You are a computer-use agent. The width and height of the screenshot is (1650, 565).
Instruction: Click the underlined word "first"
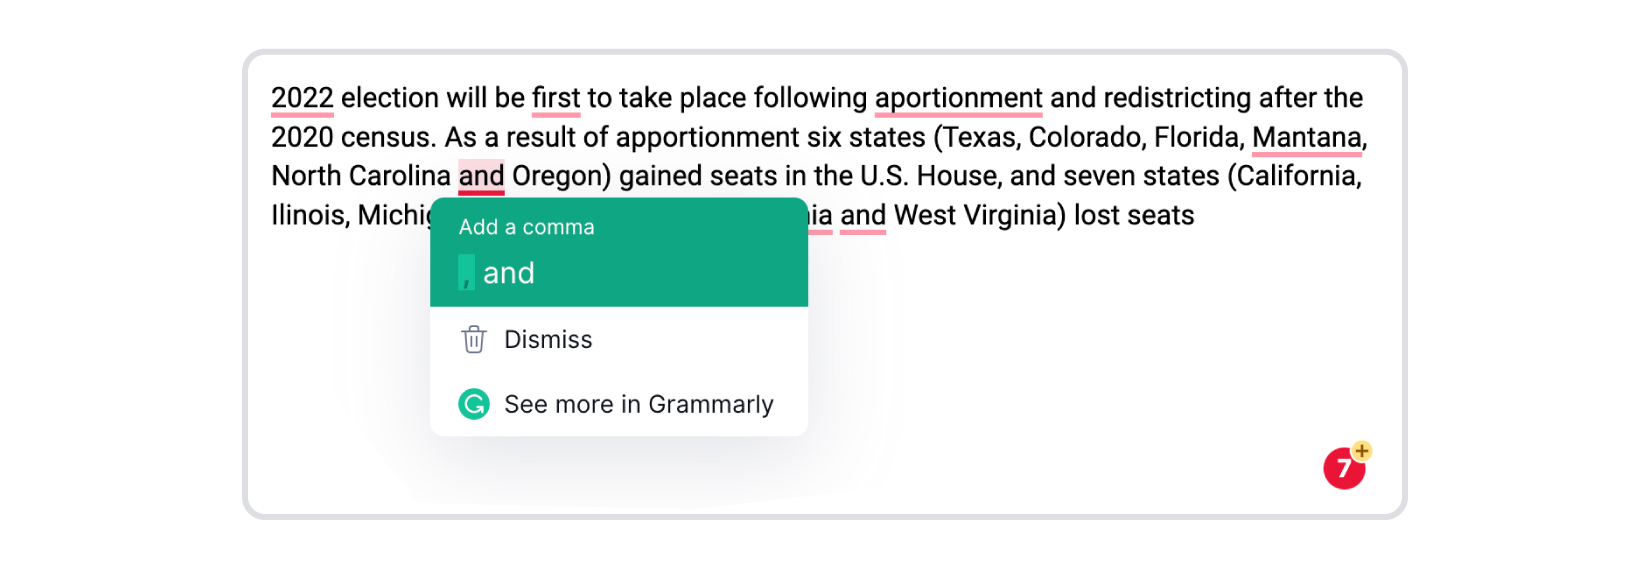click(556, 98)
